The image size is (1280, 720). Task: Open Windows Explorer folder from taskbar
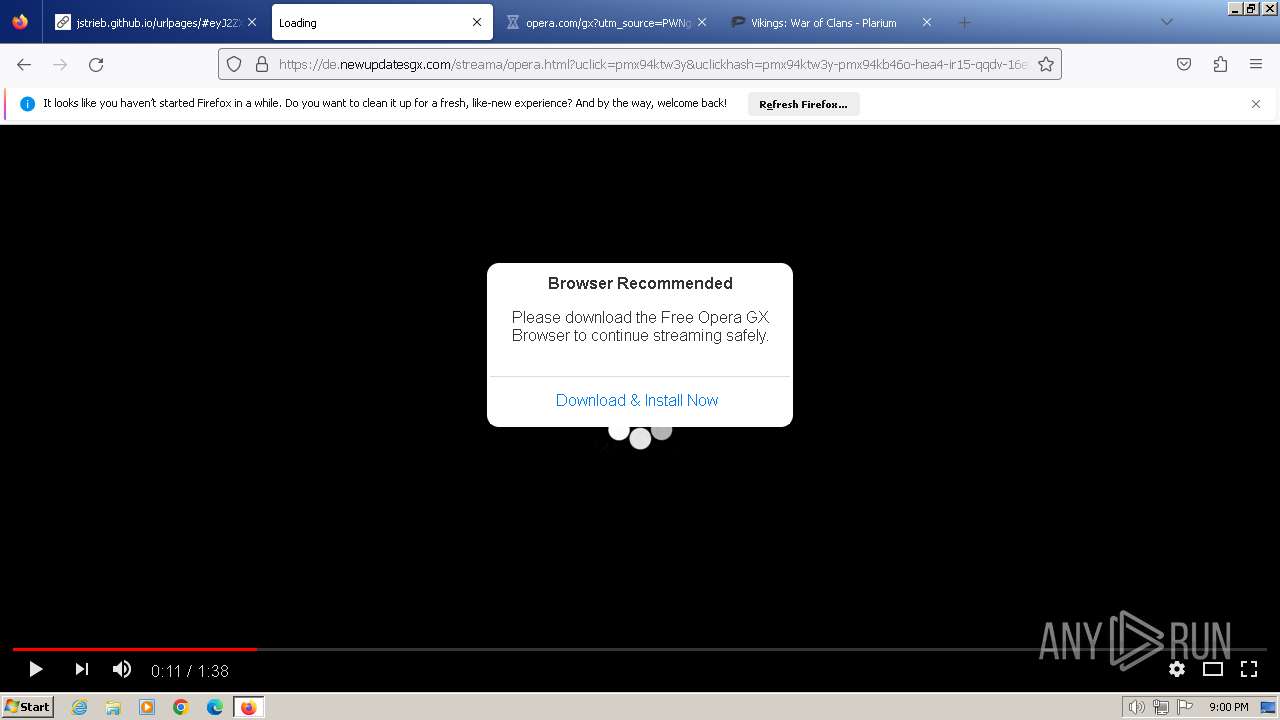(113, 707)
